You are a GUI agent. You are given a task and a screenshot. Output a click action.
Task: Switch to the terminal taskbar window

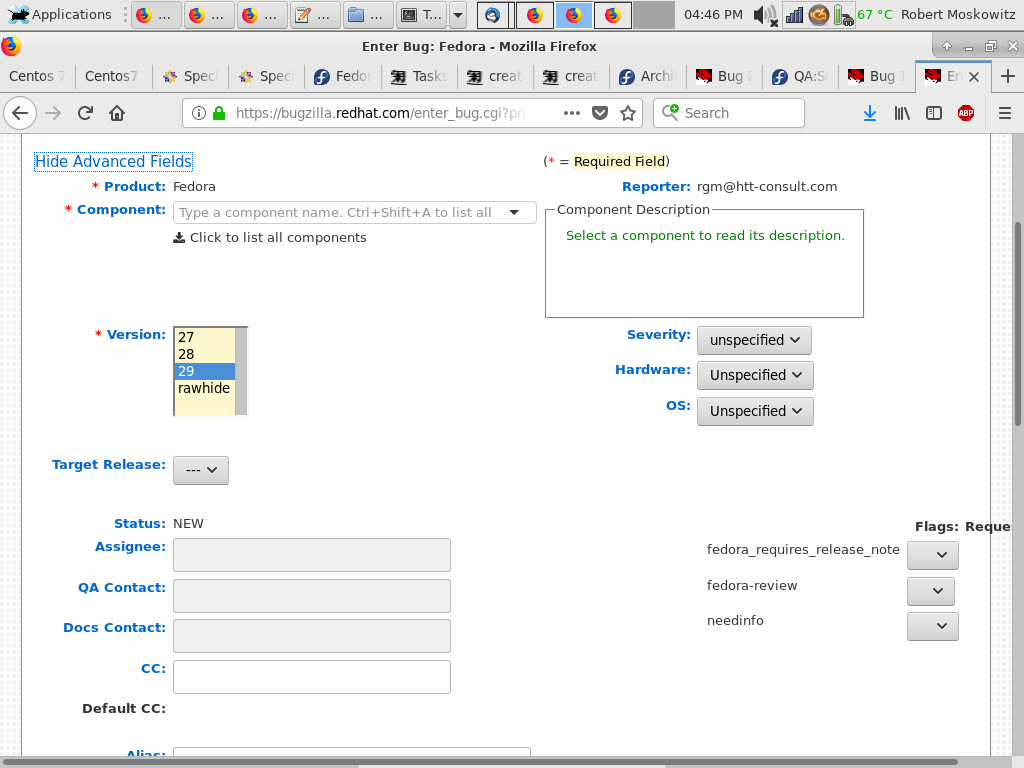pyautogui.click(x=421, y=14)
